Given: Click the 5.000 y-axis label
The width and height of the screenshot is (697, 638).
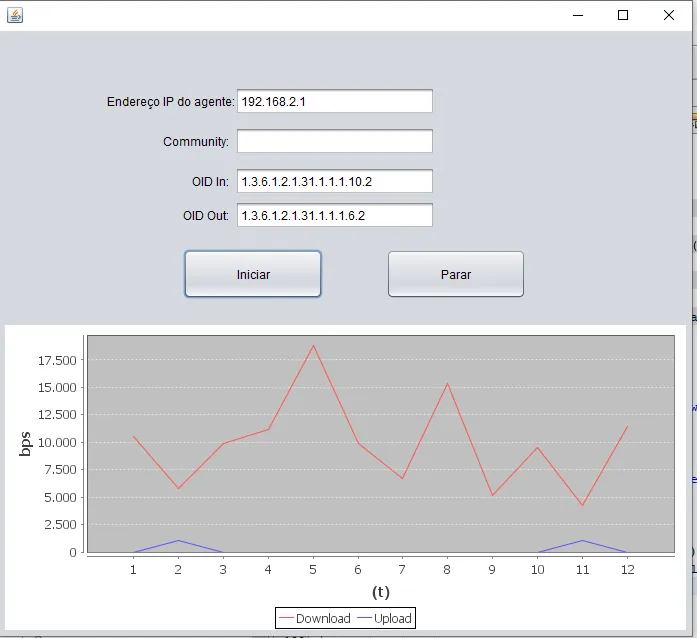Looking at the screenshot, I should tap(60, 498).
